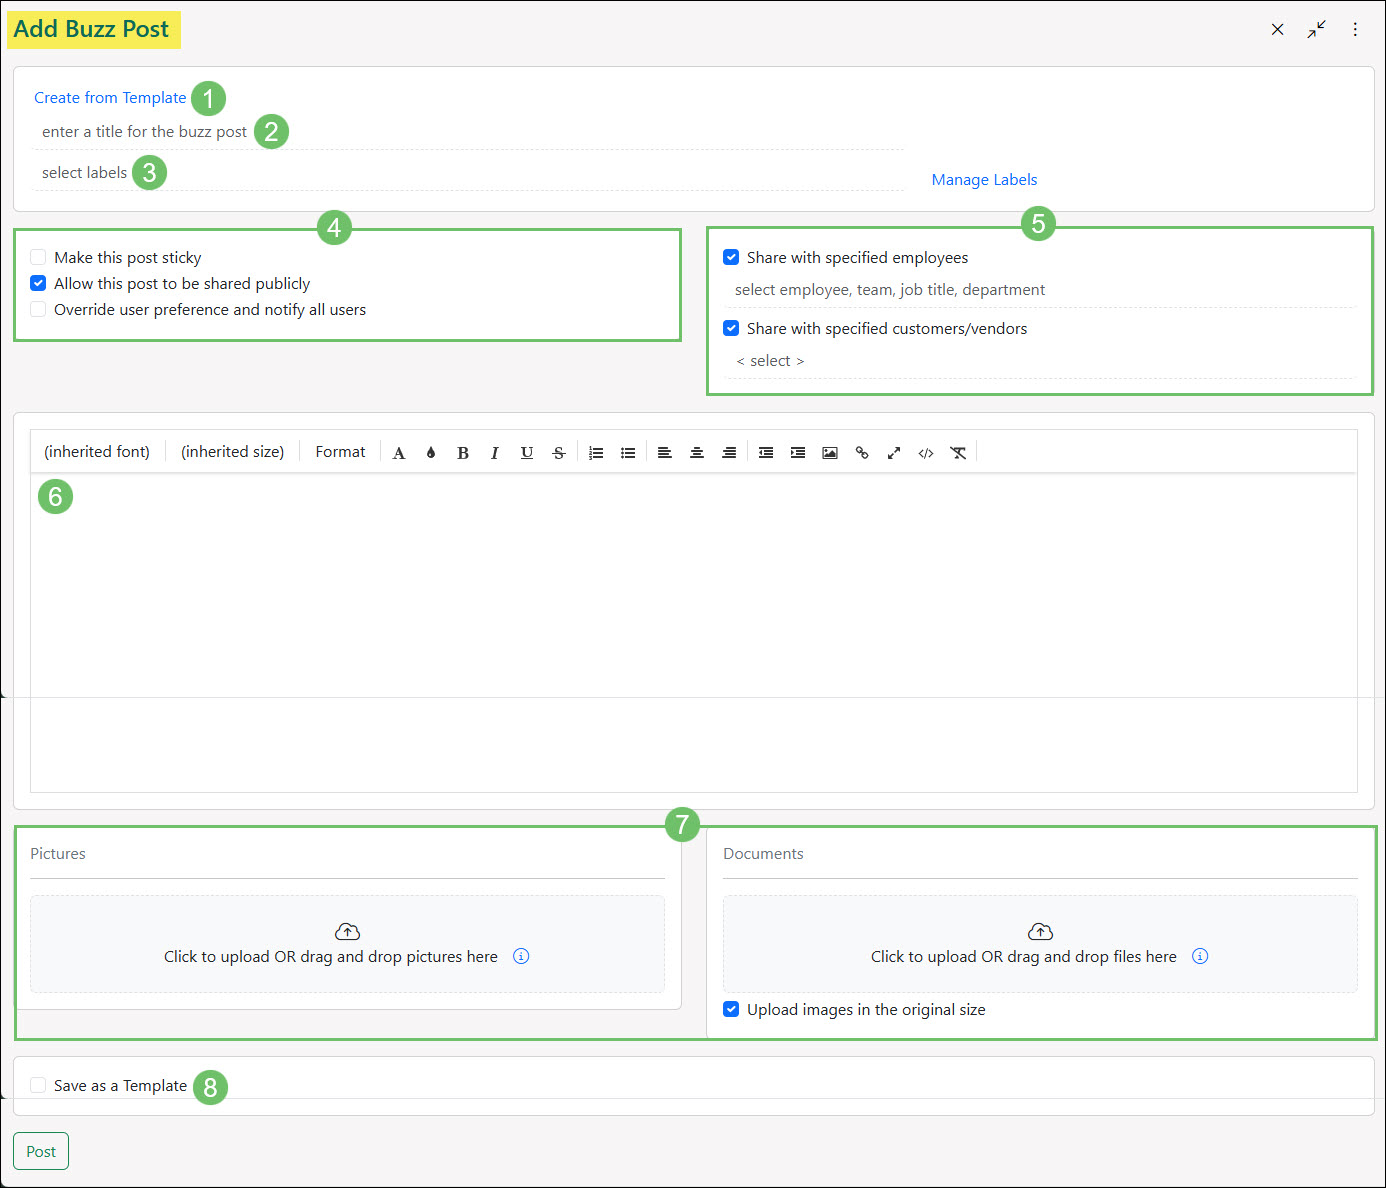Open the three-dot more options menu

[1355, 30]
